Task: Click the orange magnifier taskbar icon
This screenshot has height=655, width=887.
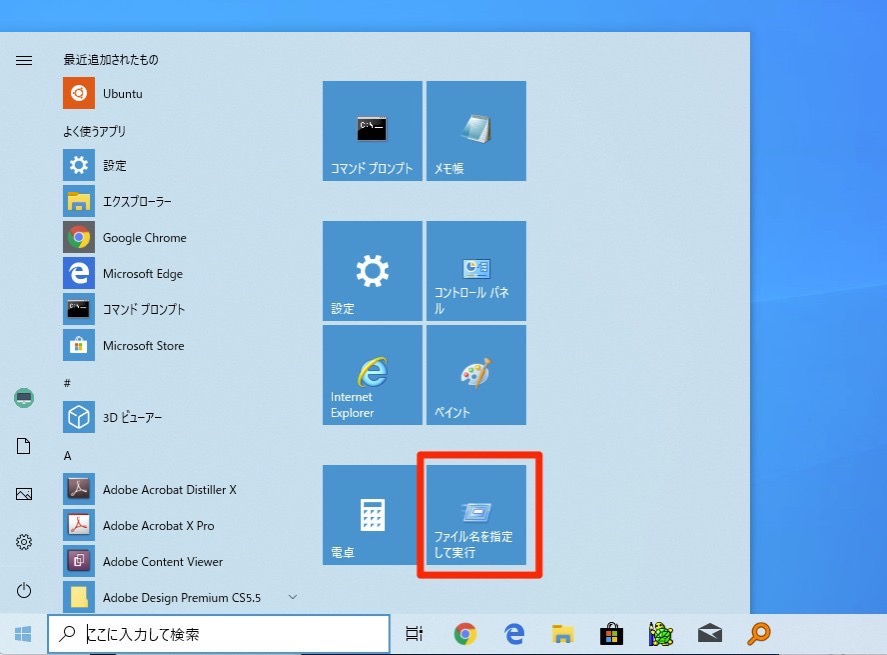Action: [759, 634]
